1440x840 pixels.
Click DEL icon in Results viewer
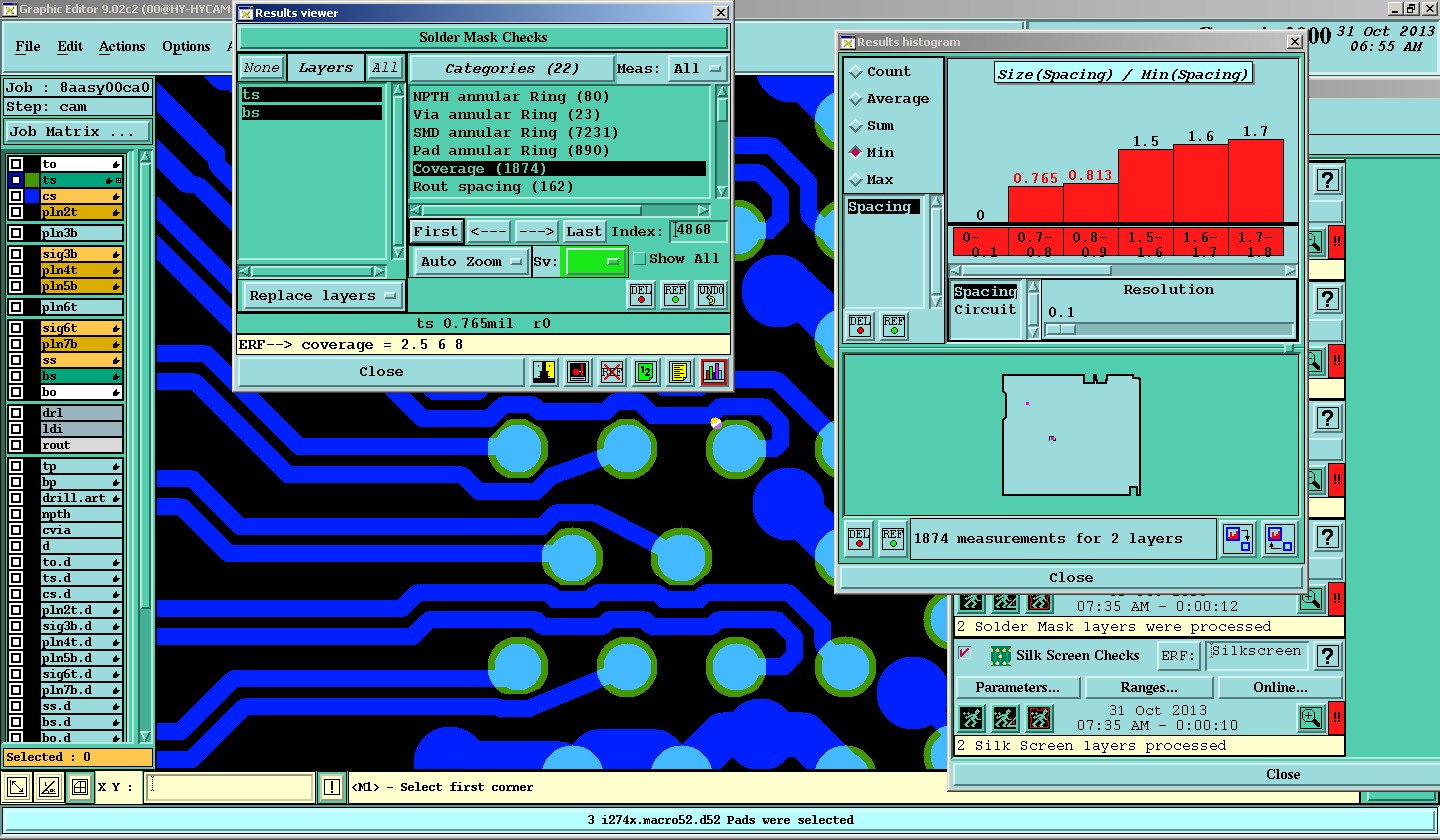[641, 295]
